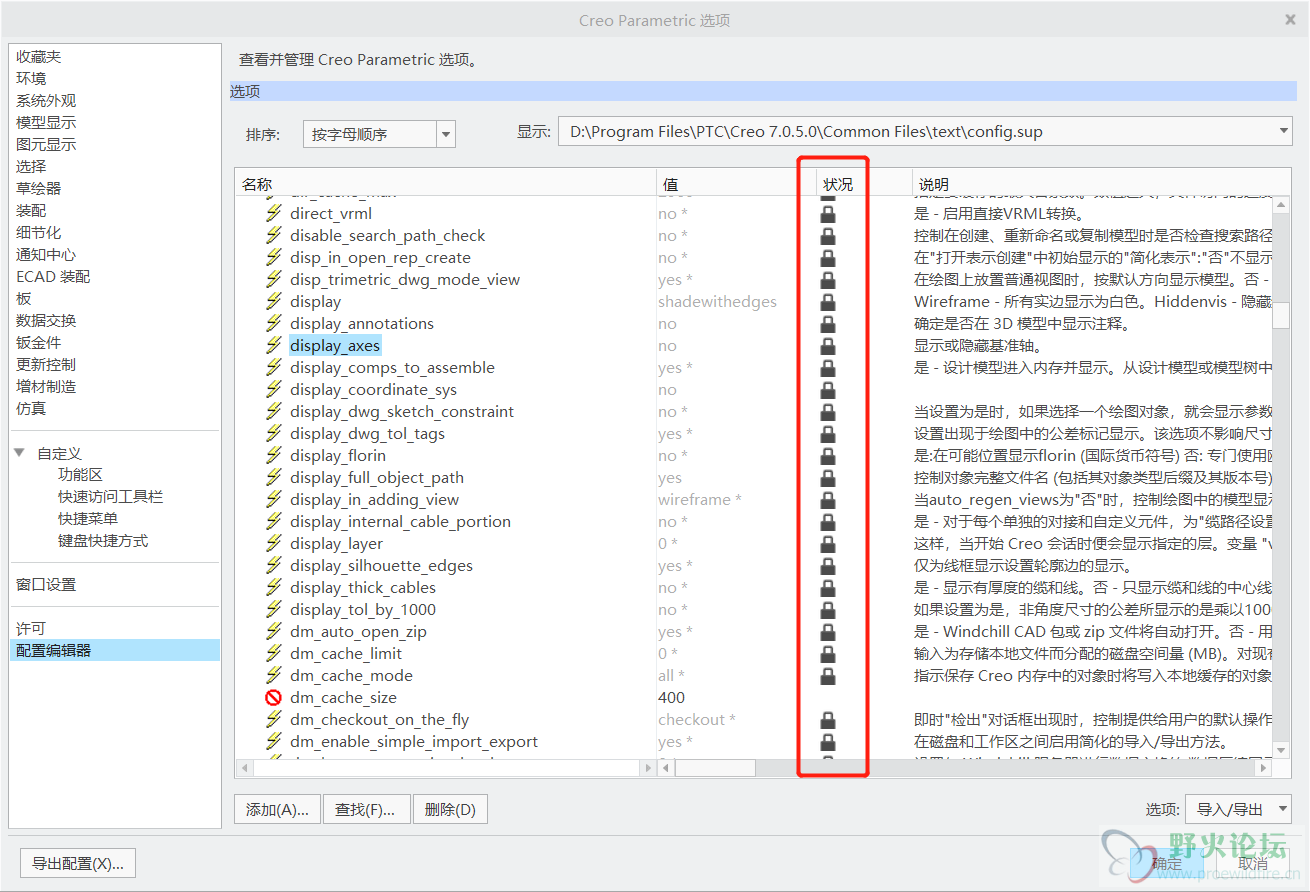Click the wireframe * value of display_in_adding_view
The image size is (1310, 892).
click(700, 499)
